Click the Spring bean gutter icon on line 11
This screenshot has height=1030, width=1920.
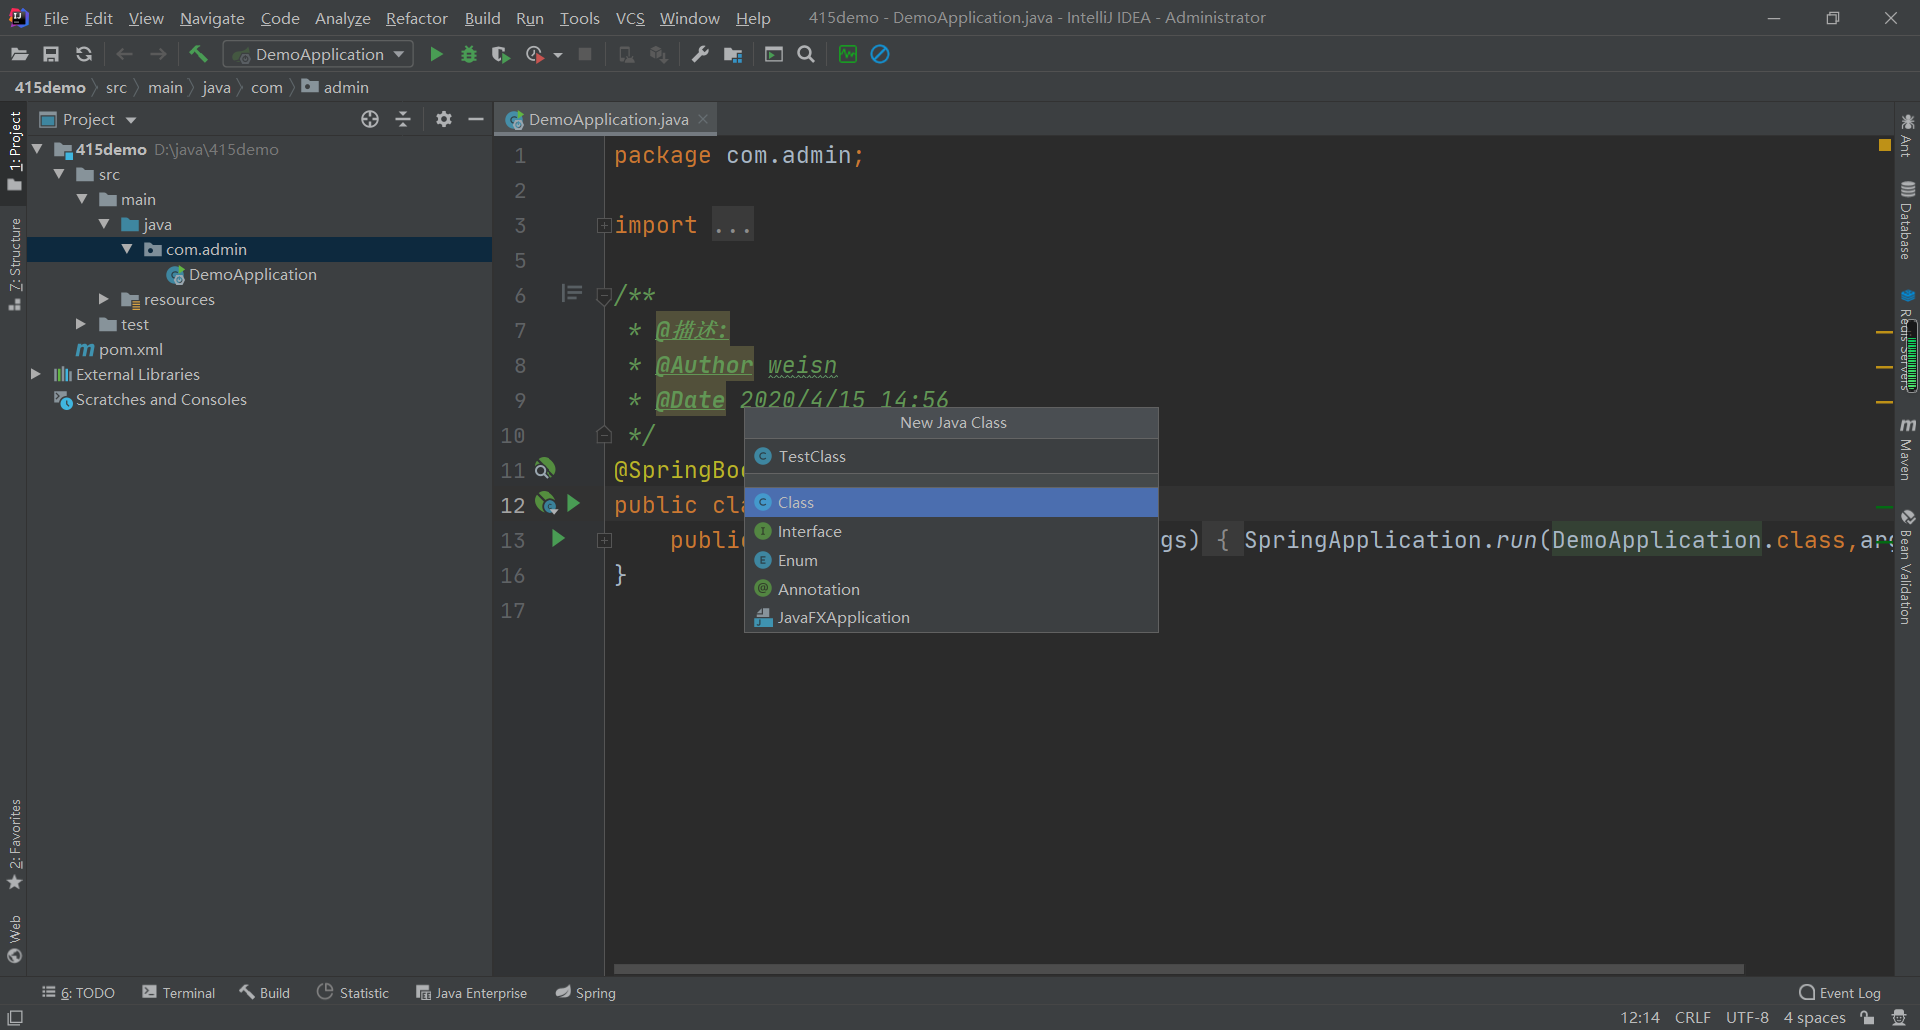(545, 468)
